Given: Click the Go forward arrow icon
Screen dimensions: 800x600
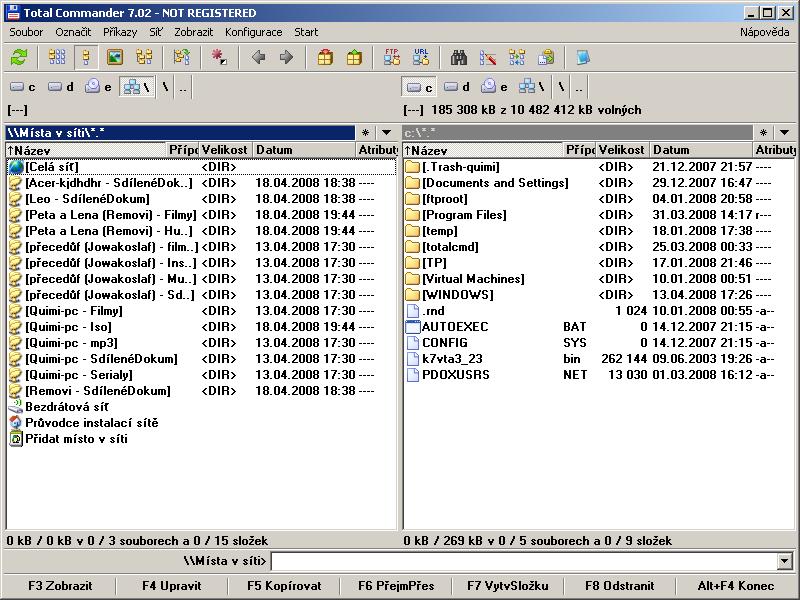Looking at the screenshot, I should [x=286, y=58].
